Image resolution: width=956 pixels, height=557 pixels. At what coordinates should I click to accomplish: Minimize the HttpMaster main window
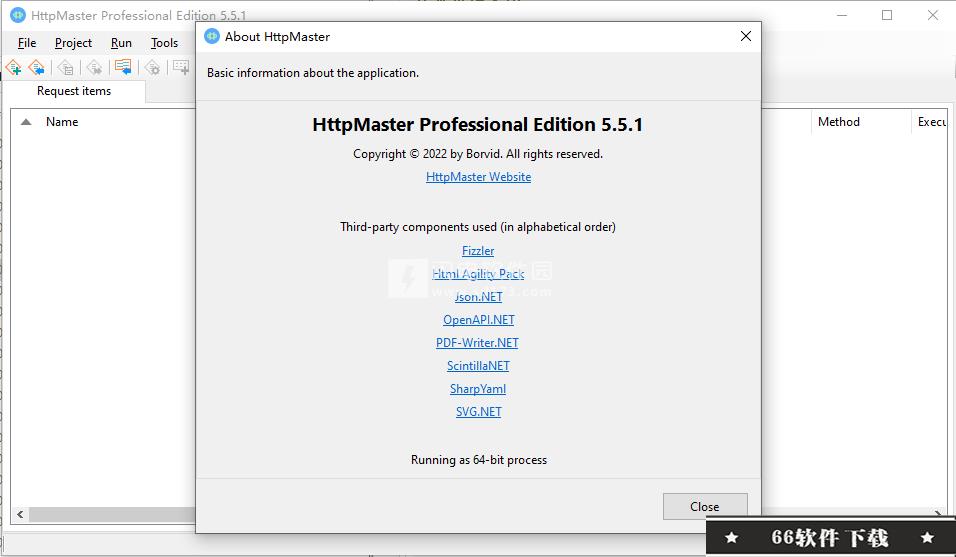point(842,15)
